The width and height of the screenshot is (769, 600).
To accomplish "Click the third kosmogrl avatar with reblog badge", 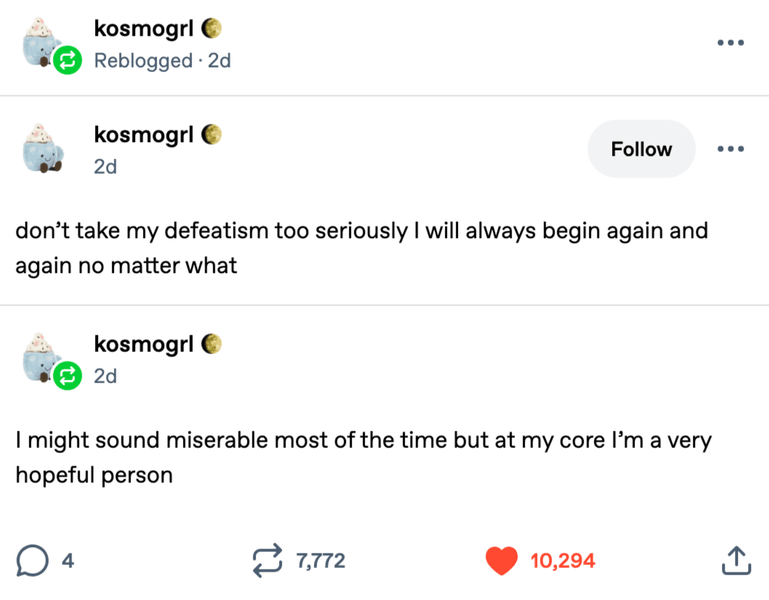I will coord(42,360).
